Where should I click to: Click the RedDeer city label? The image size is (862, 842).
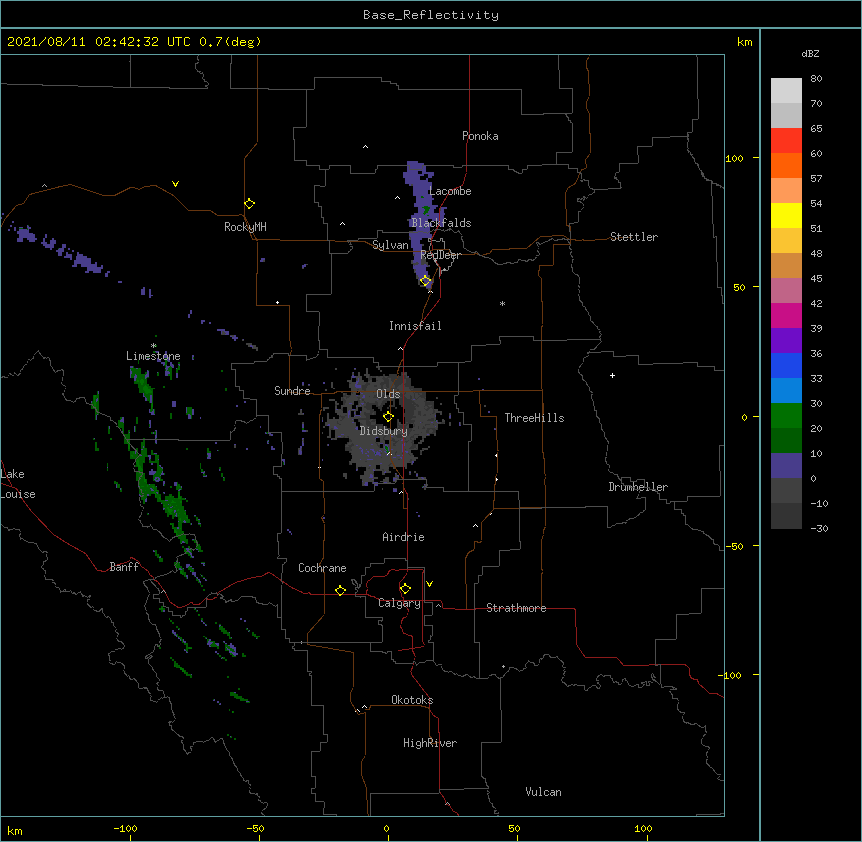point(440,256)
